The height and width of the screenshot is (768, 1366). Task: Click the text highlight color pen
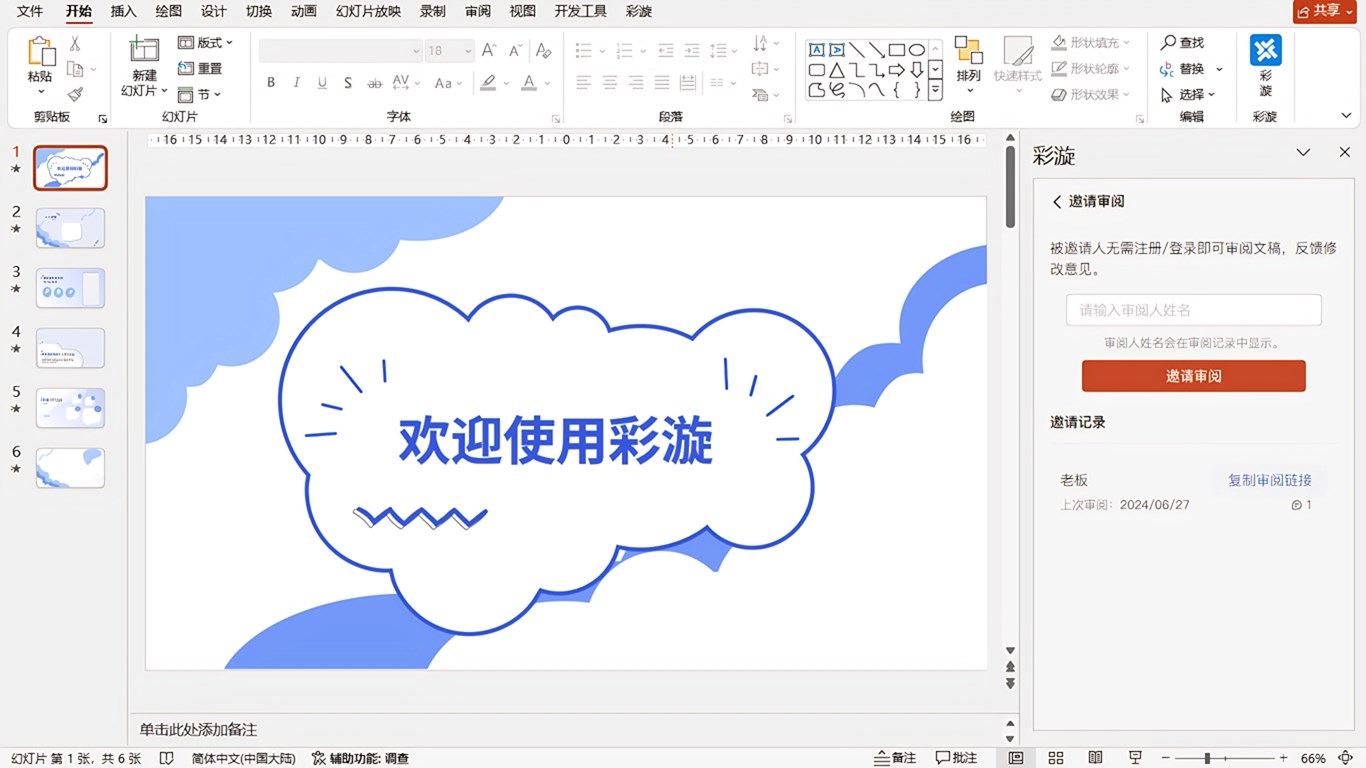coord(488,83)
